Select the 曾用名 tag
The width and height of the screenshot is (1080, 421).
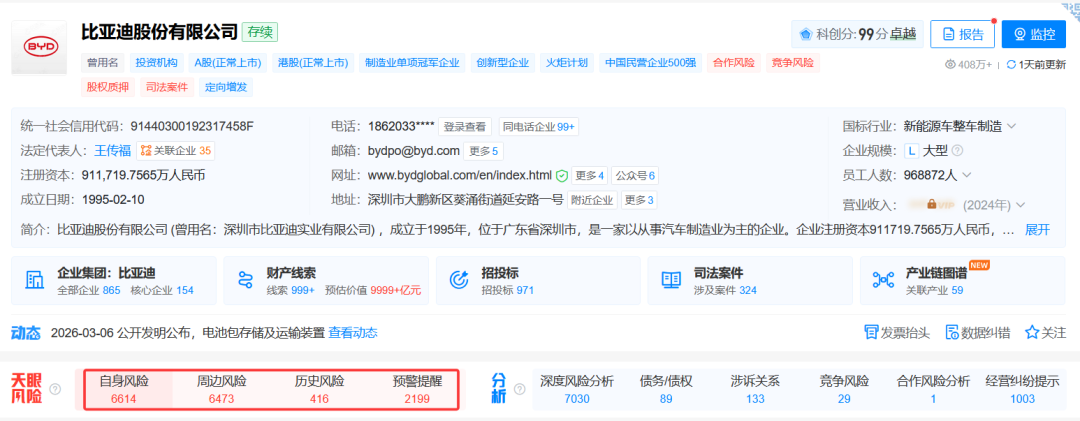[x=103, y=63]
